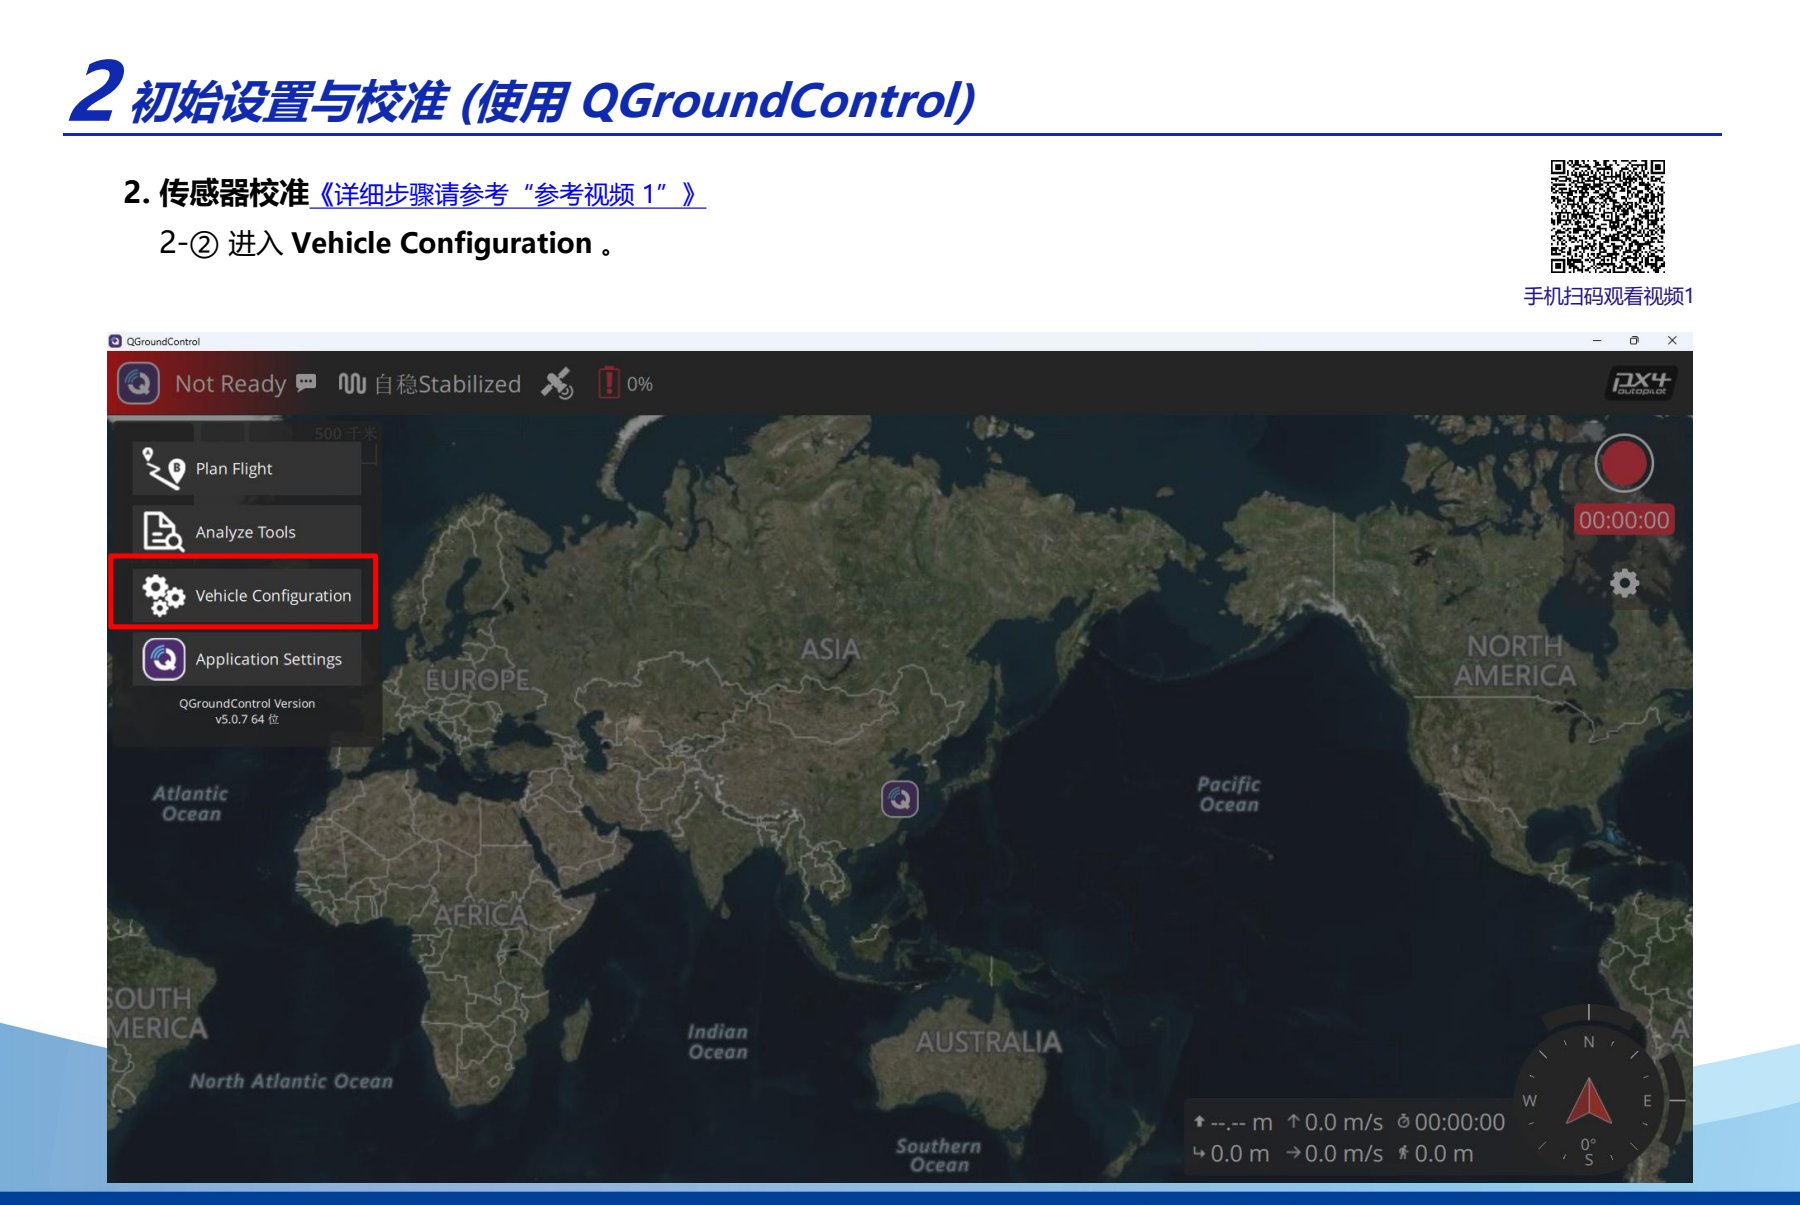Click the QGroundControl logo in toolbar
The image size is (1800, 1205).
[x=139, y=383]
